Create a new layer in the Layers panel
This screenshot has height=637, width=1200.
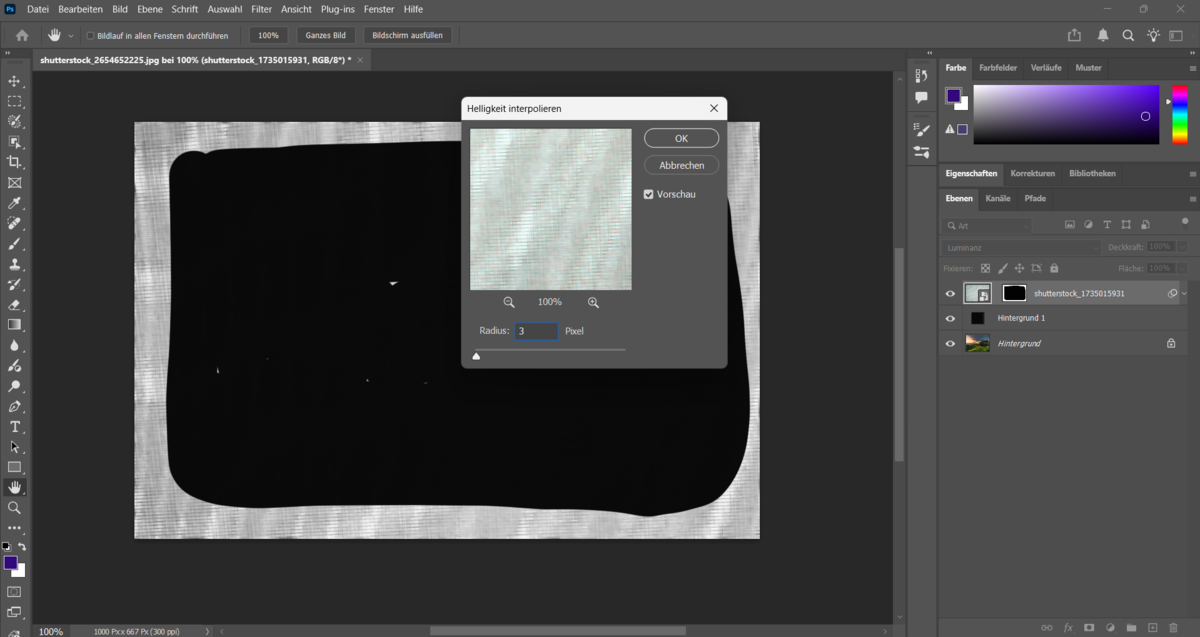[x=1153, y=627]
